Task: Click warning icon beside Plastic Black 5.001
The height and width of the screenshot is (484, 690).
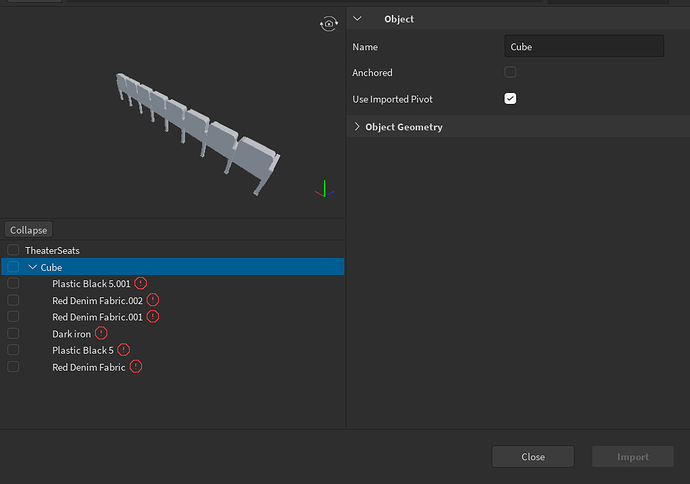Action: coord(140,284)
